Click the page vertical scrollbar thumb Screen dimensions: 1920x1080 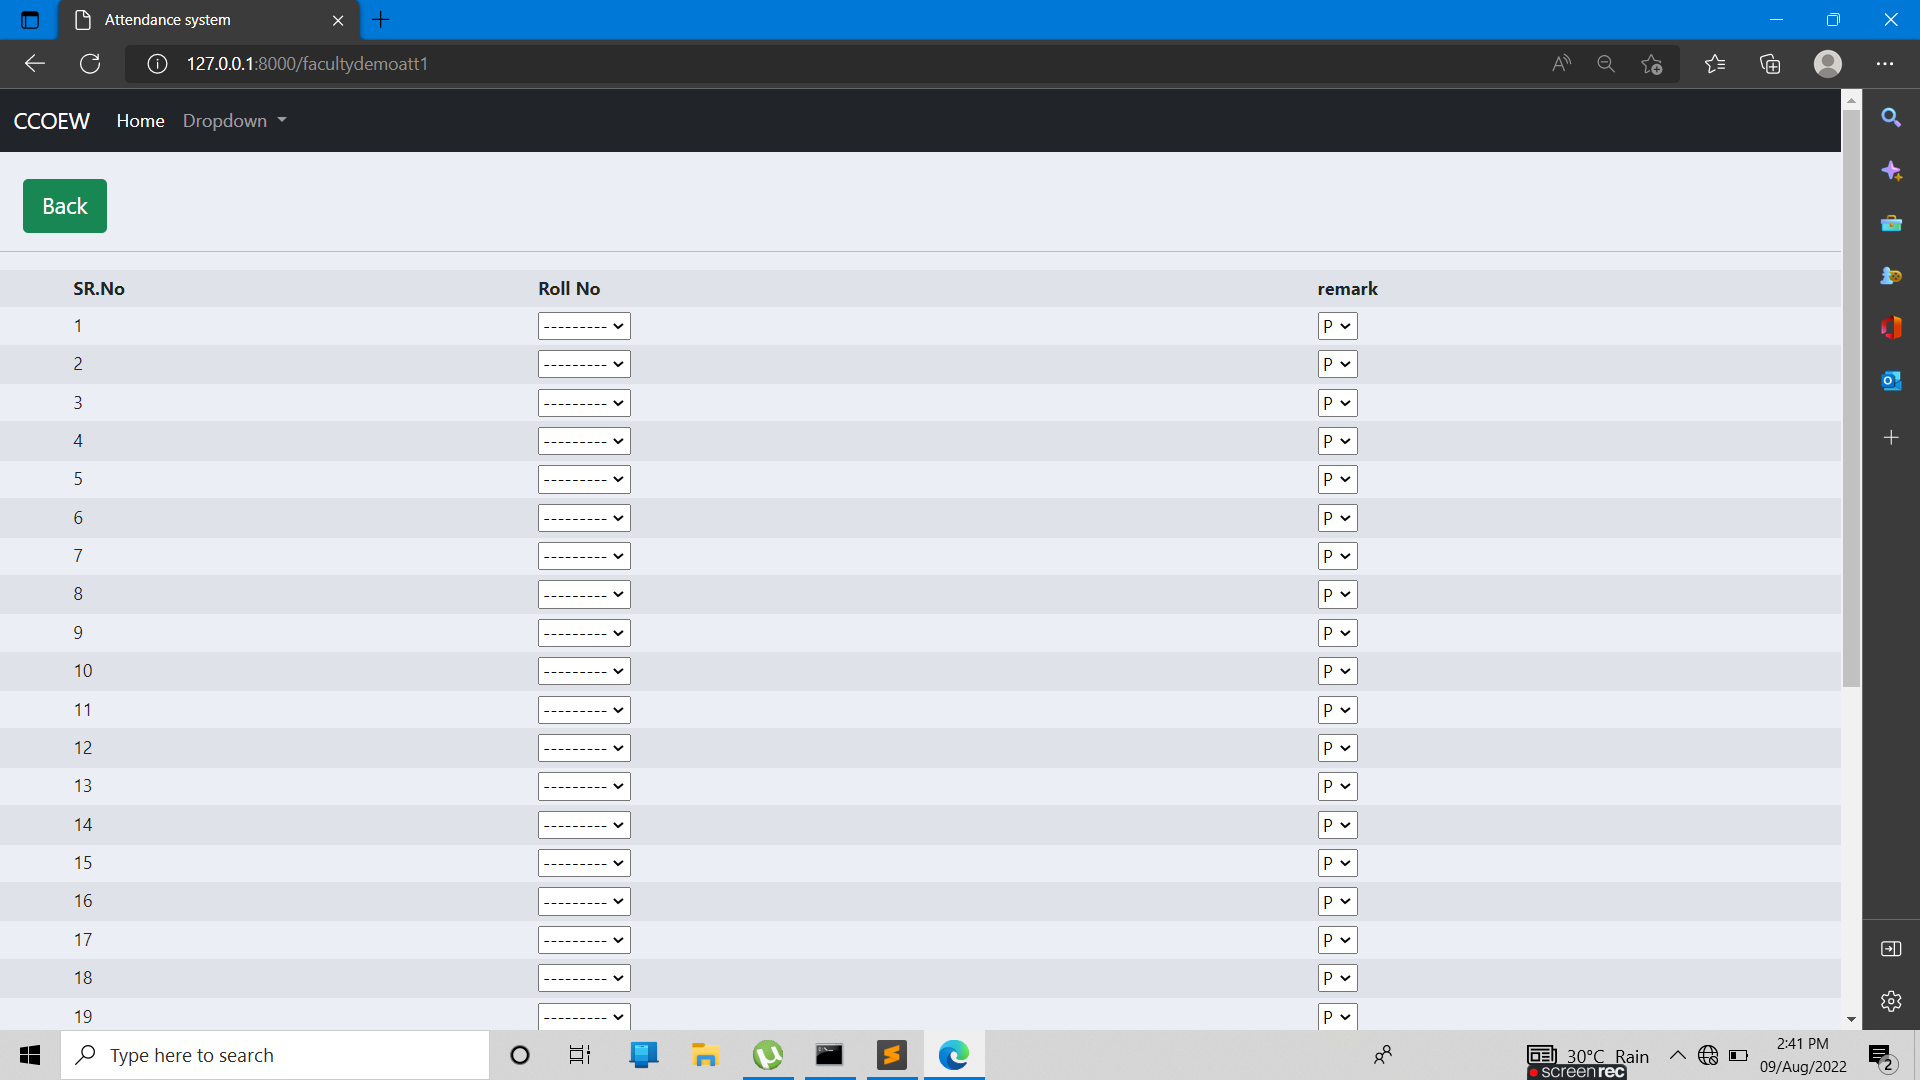click(x=1851, y=400)
